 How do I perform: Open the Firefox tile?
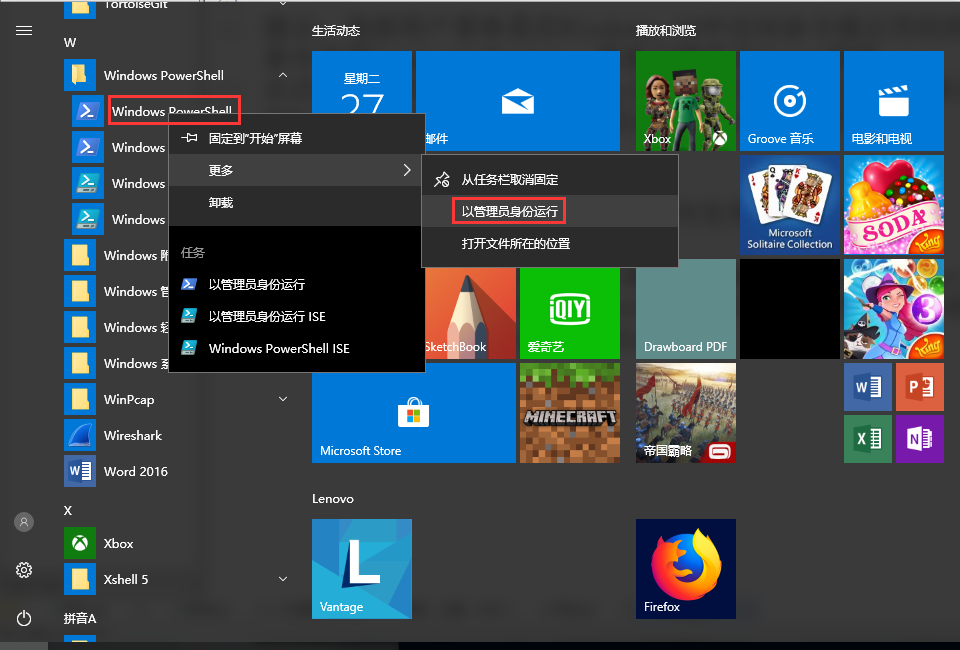[x=685, y=568]
